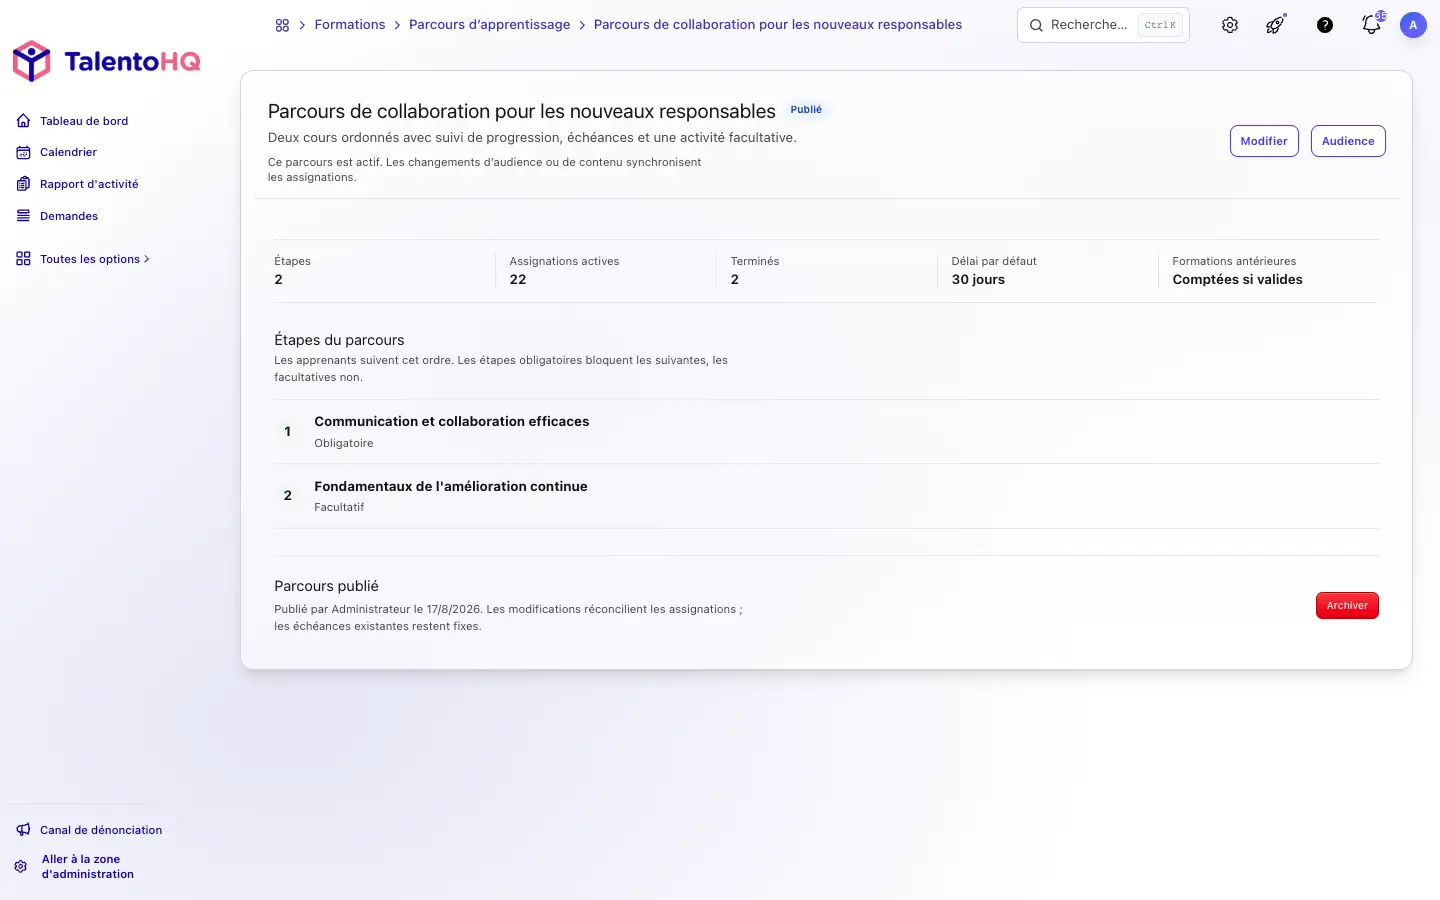This screenshot has width=1440, height=900.
Task: Go to Aller à la zone d'administration
Action: 88,867
